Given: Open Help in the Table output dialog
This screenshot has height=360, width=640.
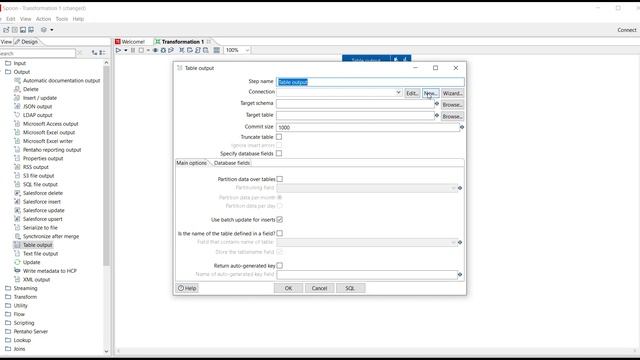Looking at the screenshot, I should tap(187, 288).
